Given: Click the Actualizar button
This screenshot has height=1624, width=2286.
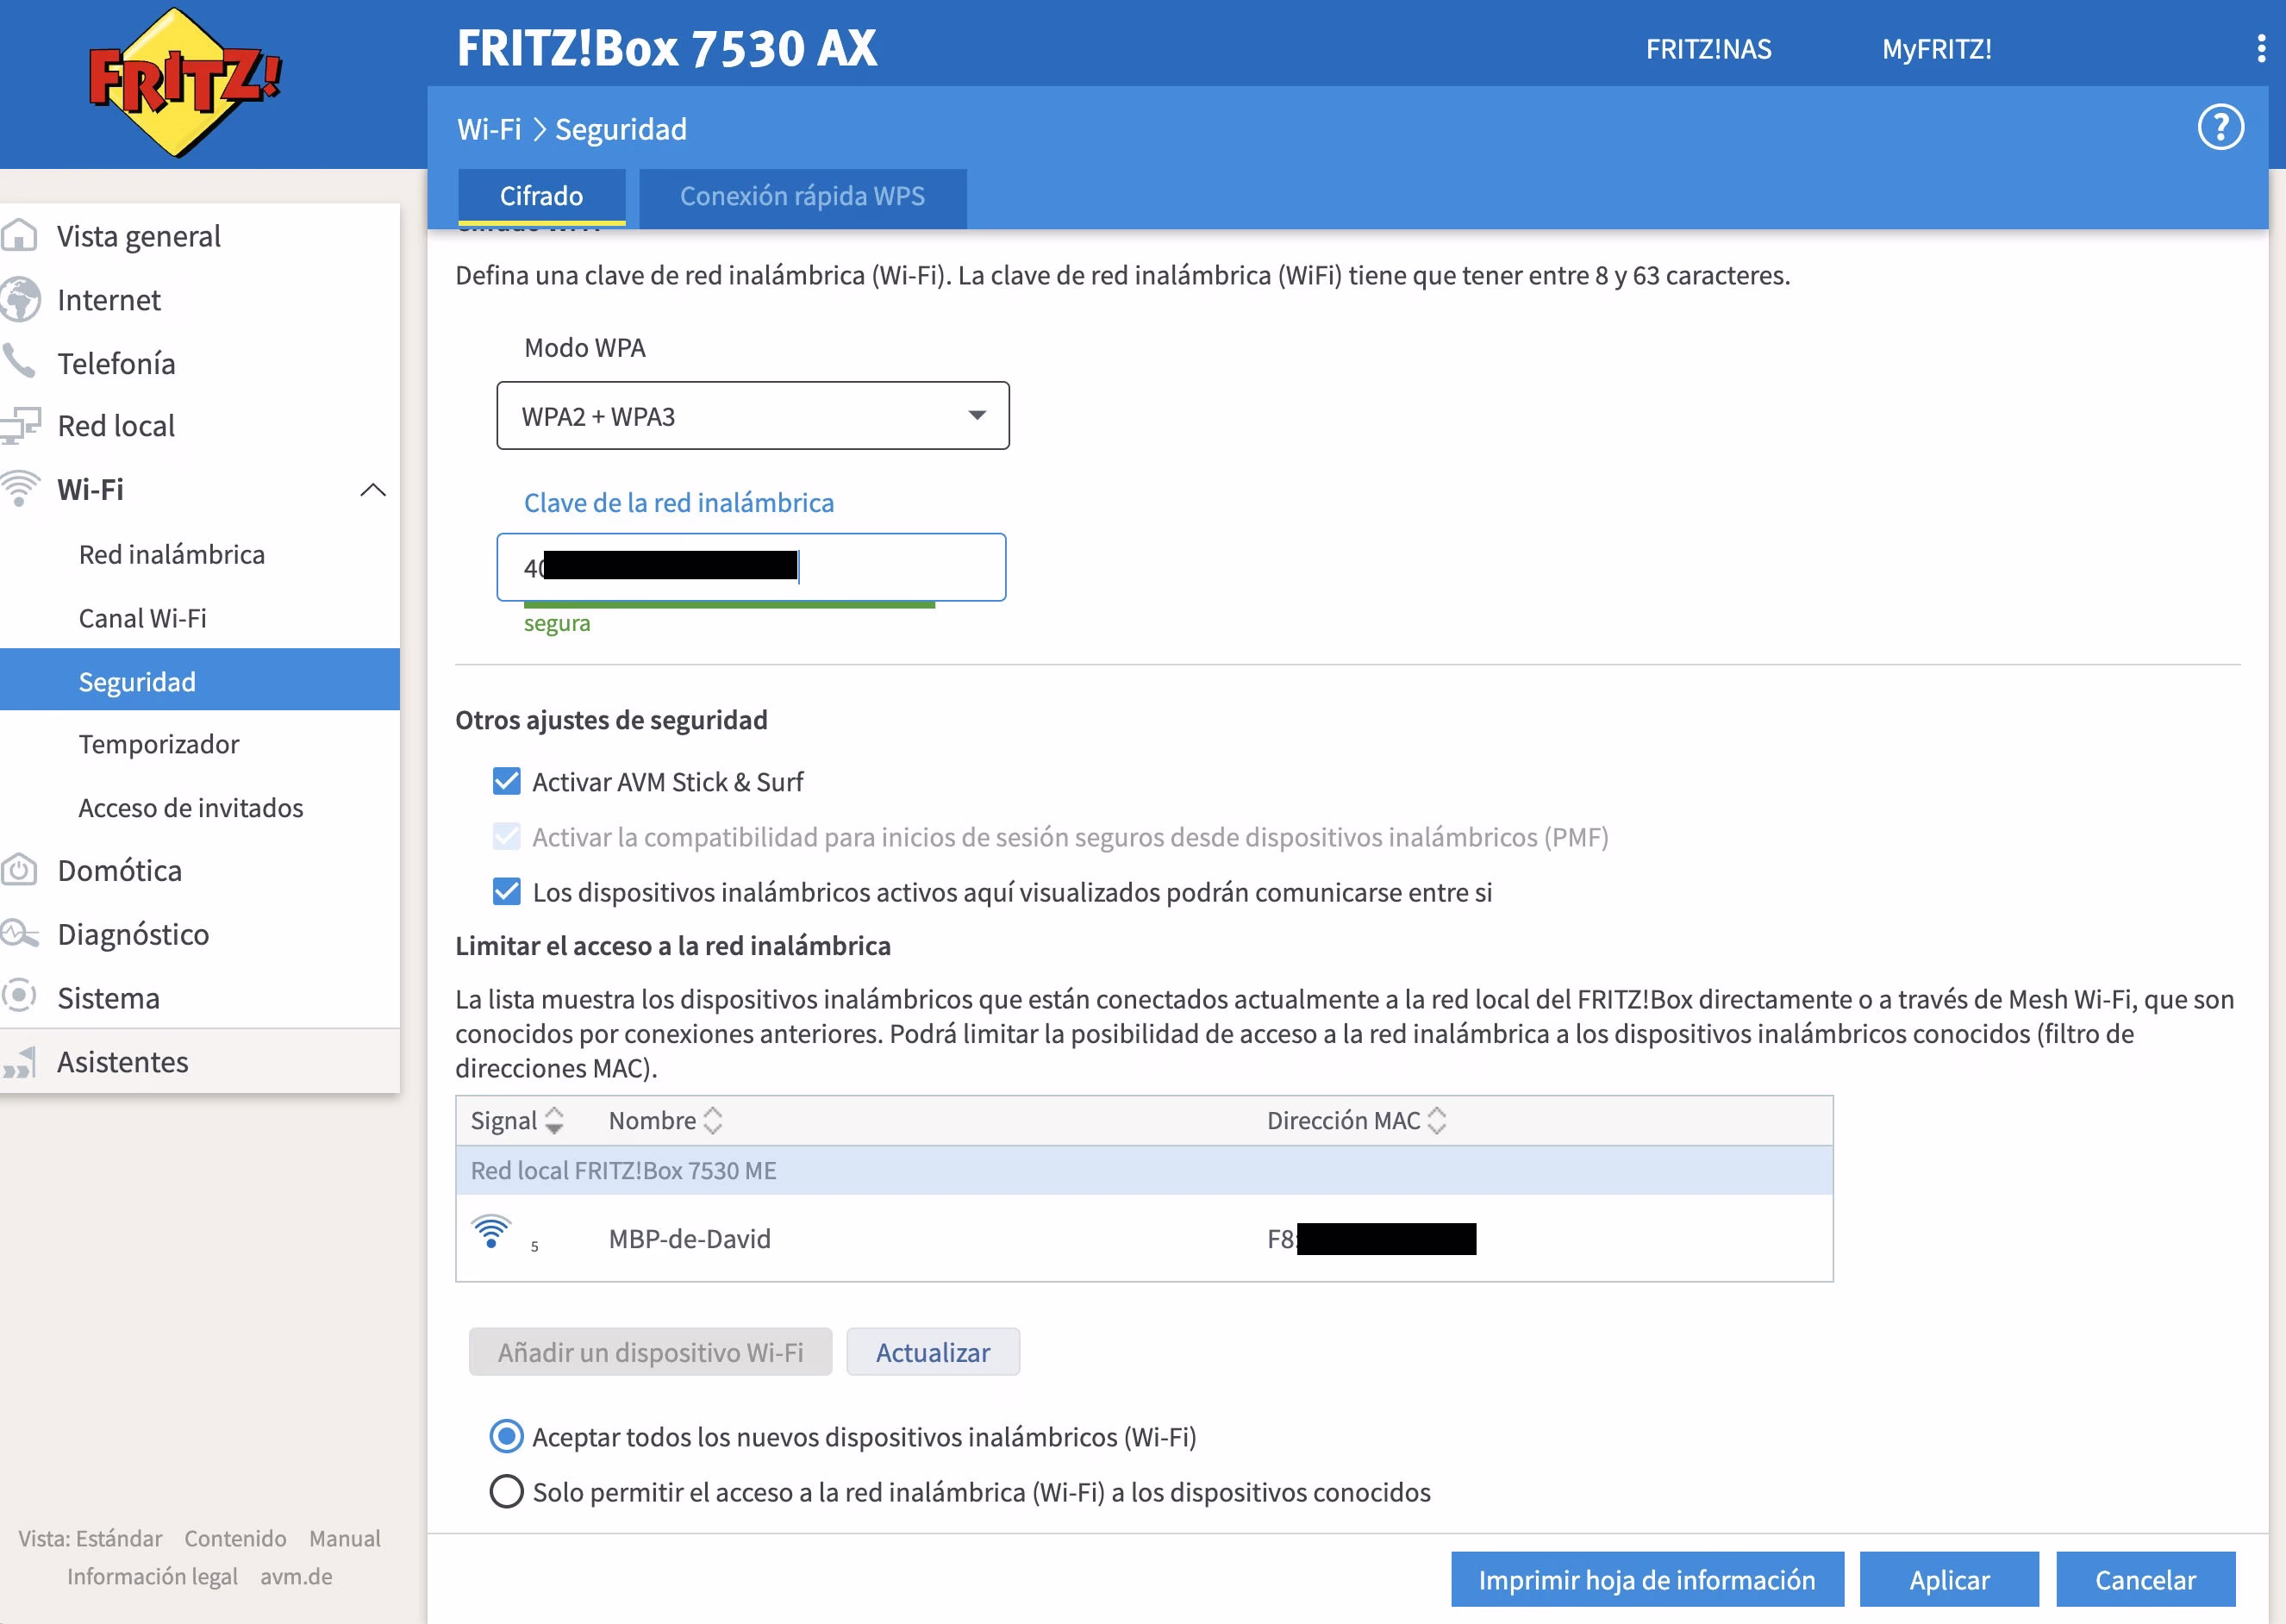Looking at the screenshot, I should (933, 1352).
